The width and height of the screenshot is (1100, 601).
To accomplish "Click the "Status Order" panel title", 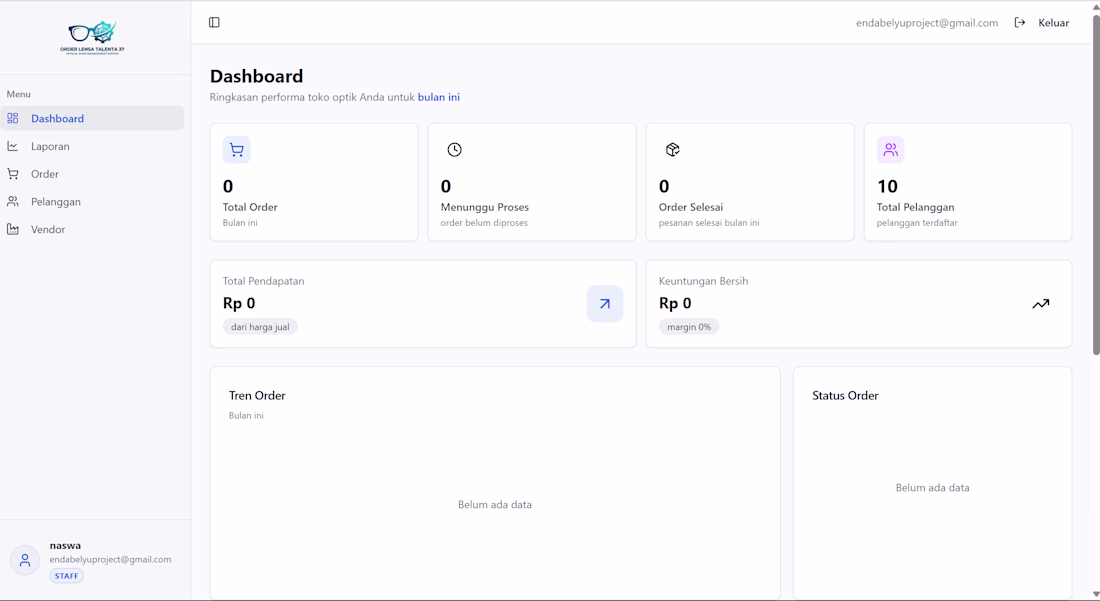I will [845, 396].
